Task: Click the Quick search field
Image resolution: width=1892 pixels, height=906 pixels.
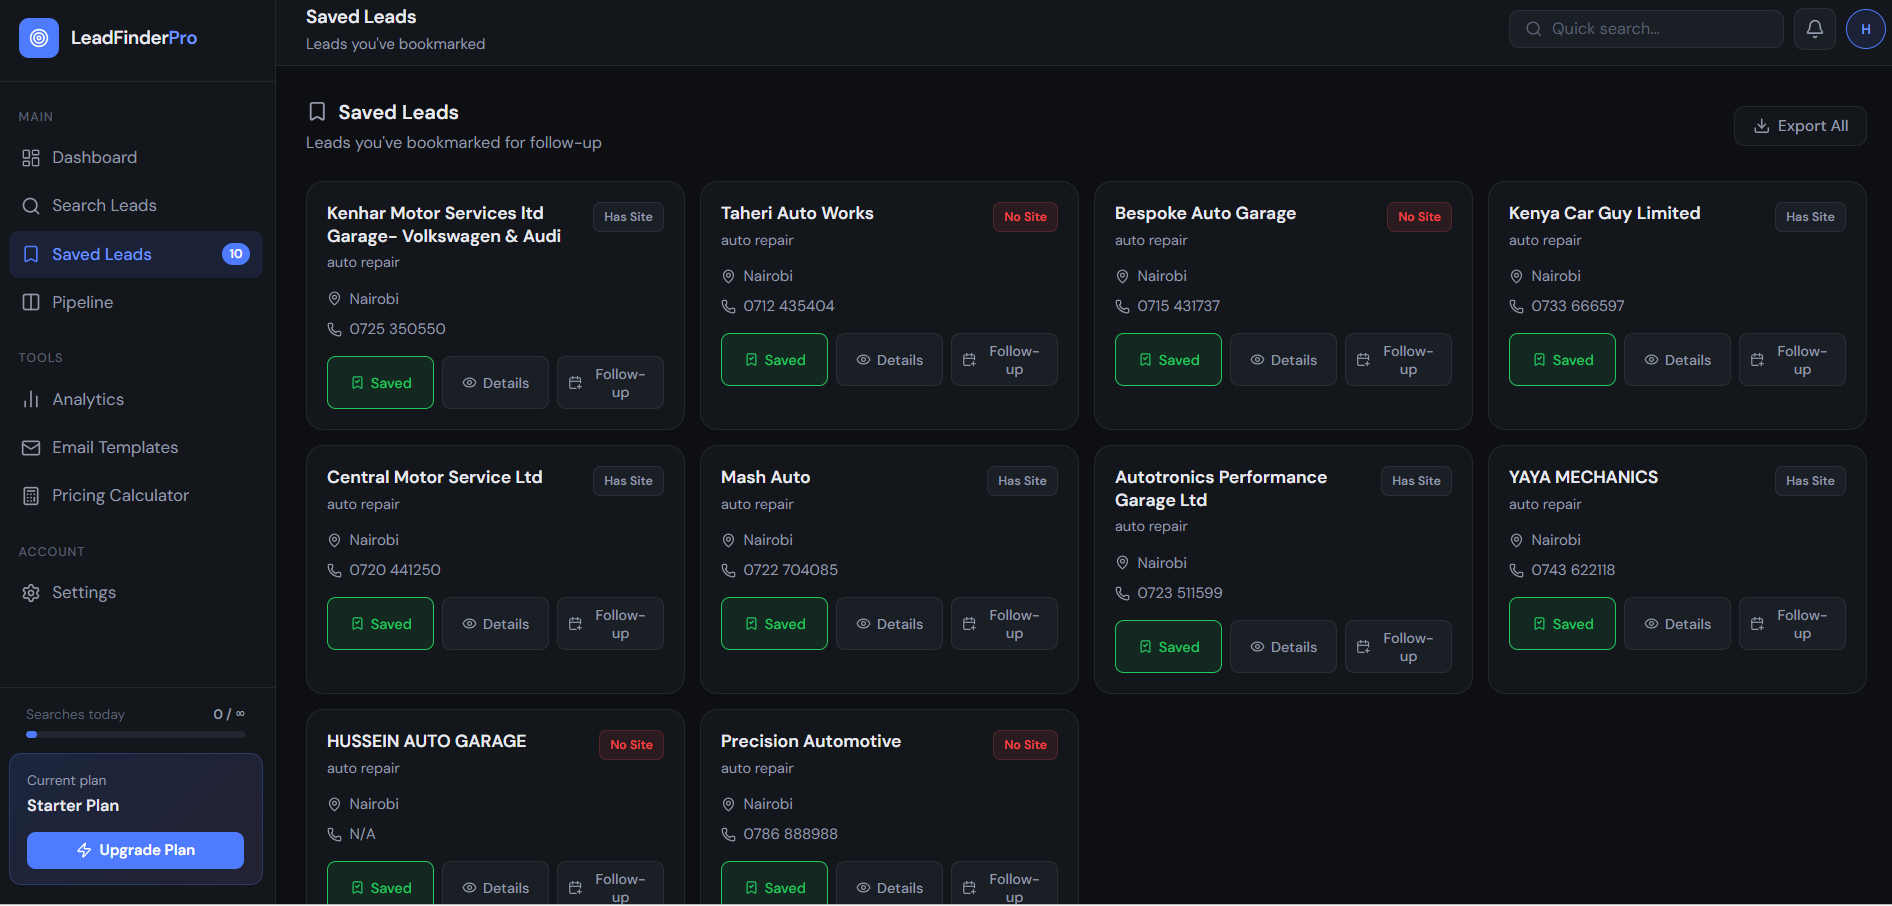Action: tap(1646, 29)
